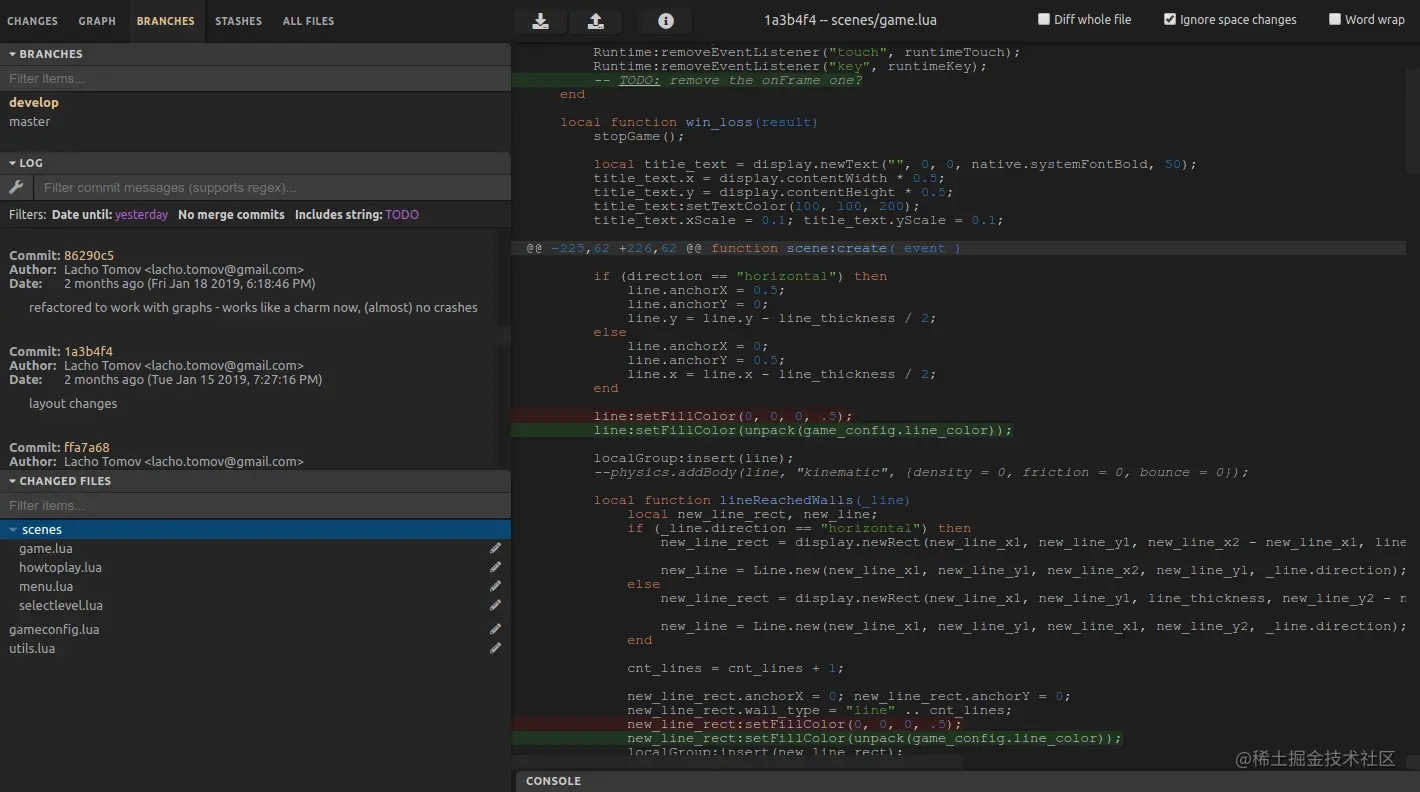Open the info icon button
Screen dimensions: 1420x792
666,21
